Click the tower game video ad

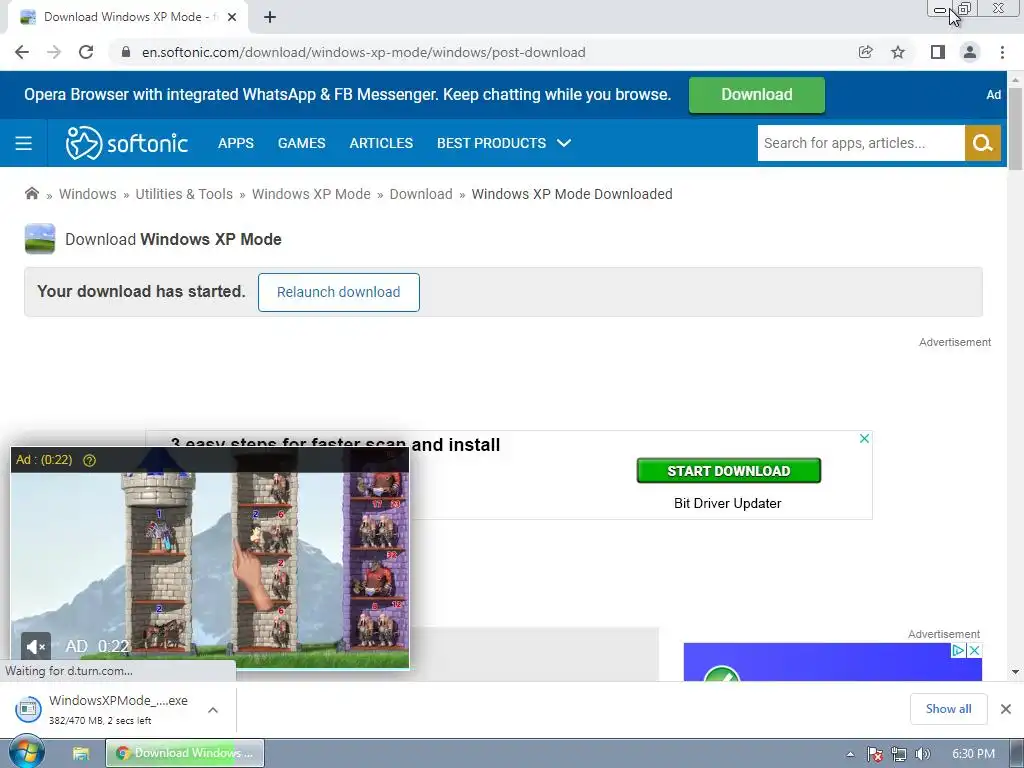point(210,558)
